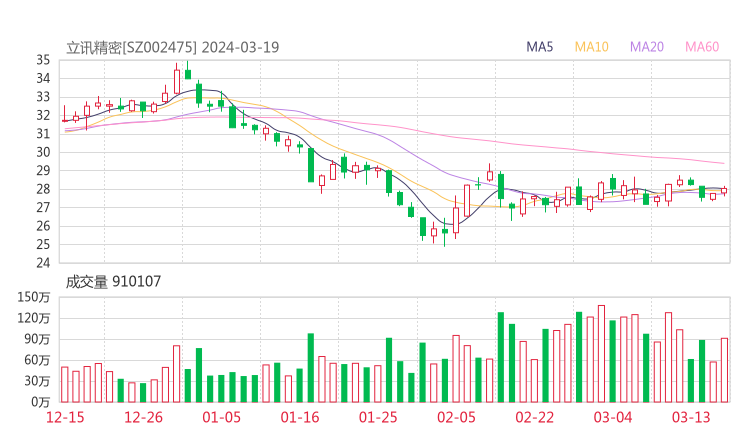Click the 成交量 910107 volume label
Viewport: 740px width, 440px height.
click(113, 282)
